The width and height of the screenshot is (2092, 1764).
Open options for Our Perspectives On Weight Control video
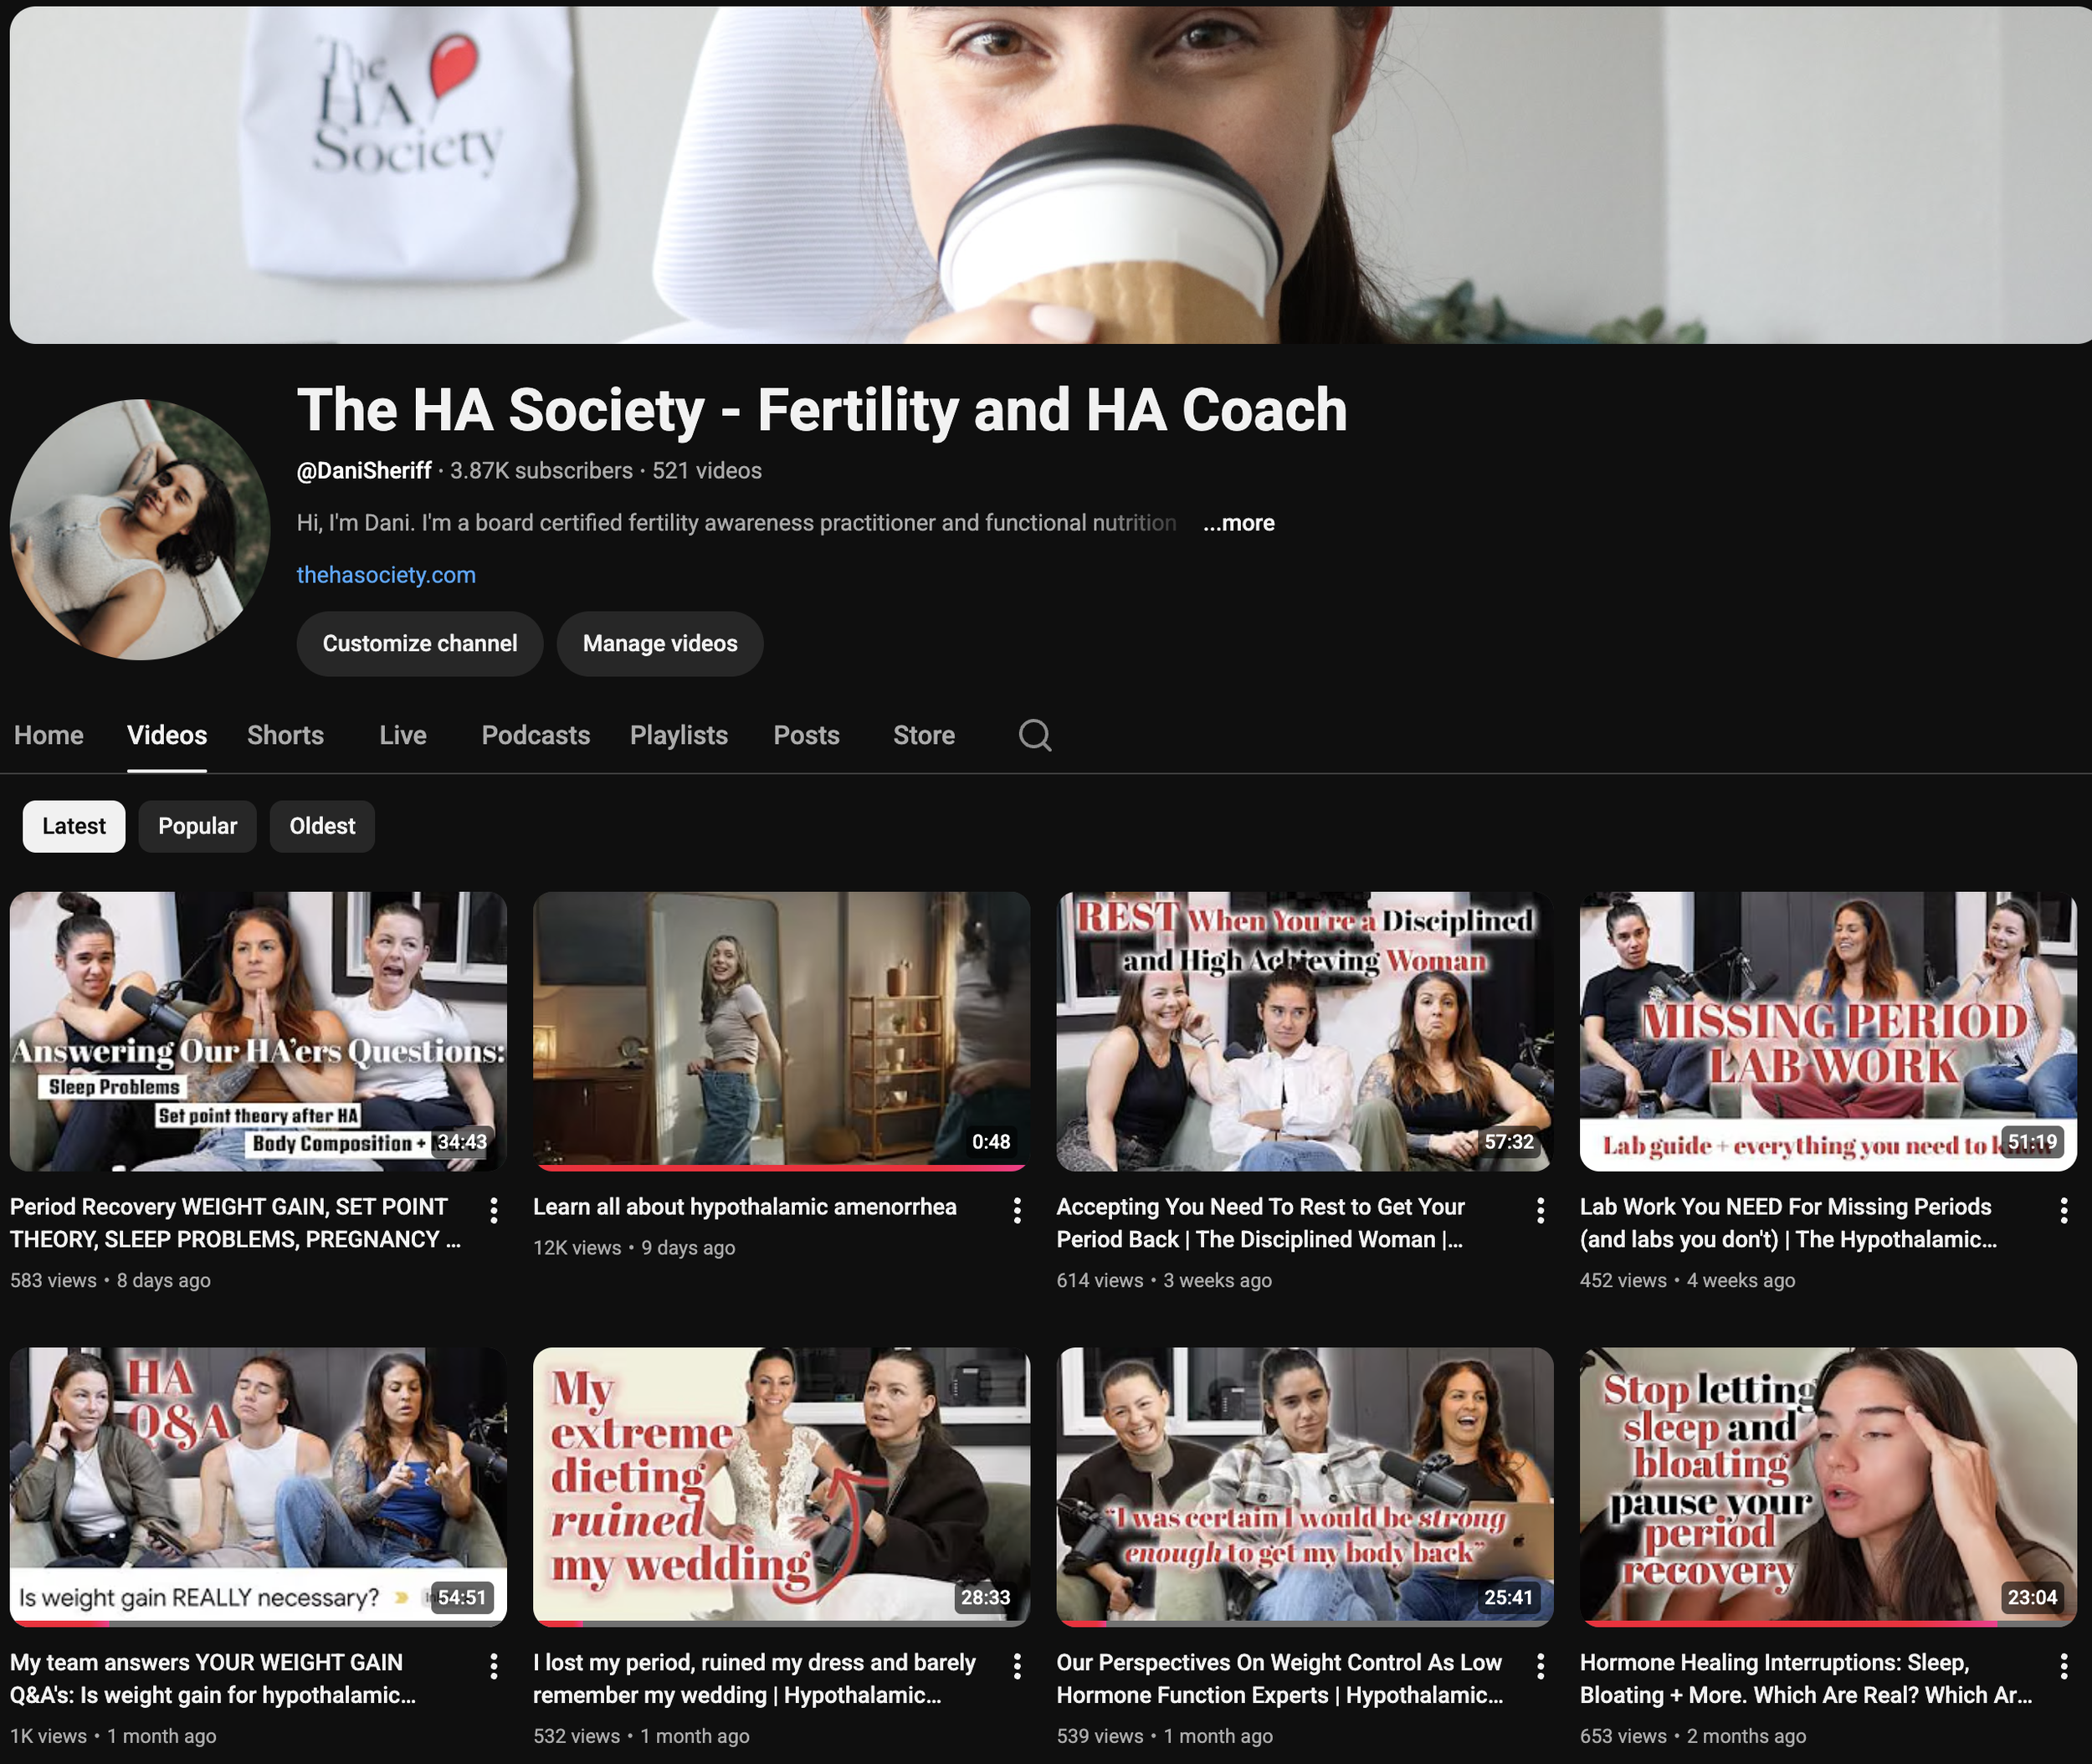pyautogui.click(x=1540, y=1666)
